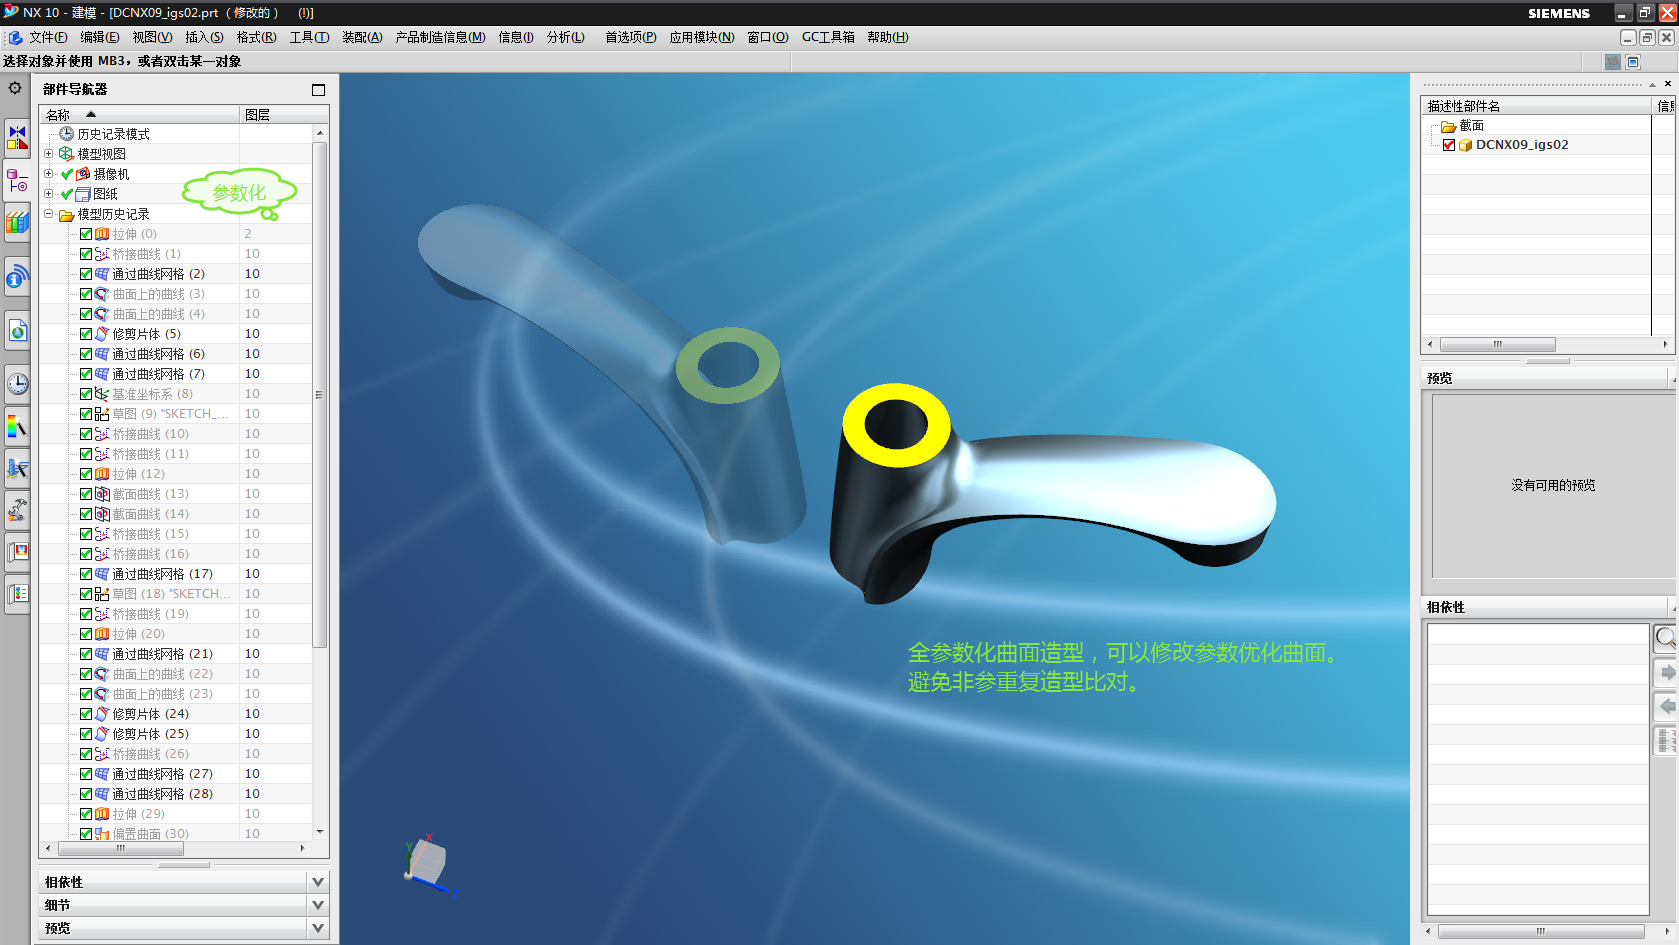Expand the 模型视图 tree node

point(48,154)
